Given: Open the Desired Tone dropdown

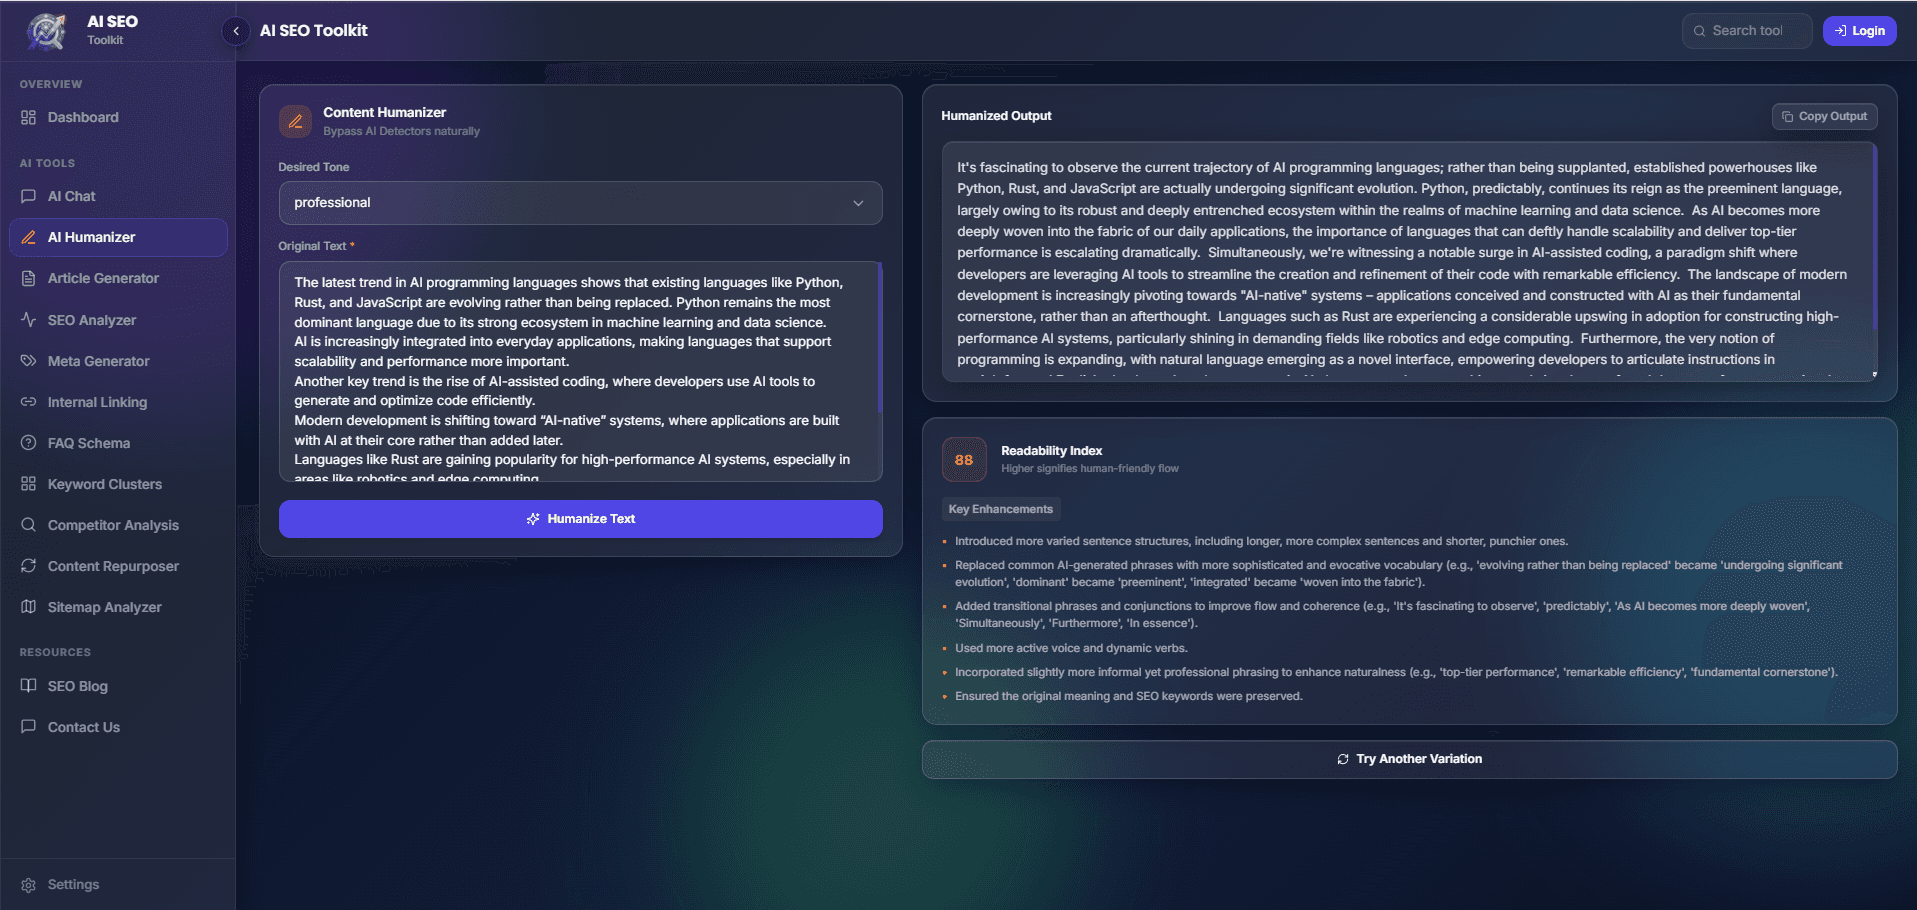Looking at the screenshot, I should (580, 203).
